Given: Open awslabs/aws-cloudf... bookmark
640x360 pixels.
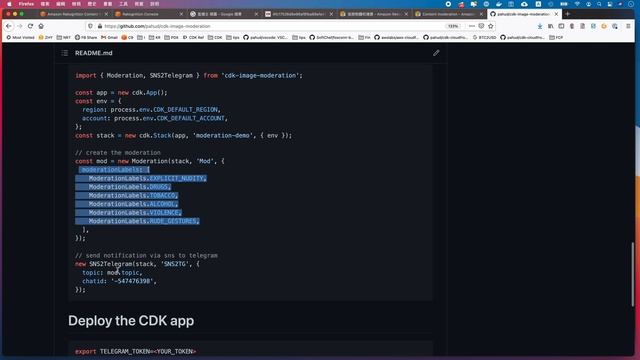Looking at the screenshot, I should point(397,37).
